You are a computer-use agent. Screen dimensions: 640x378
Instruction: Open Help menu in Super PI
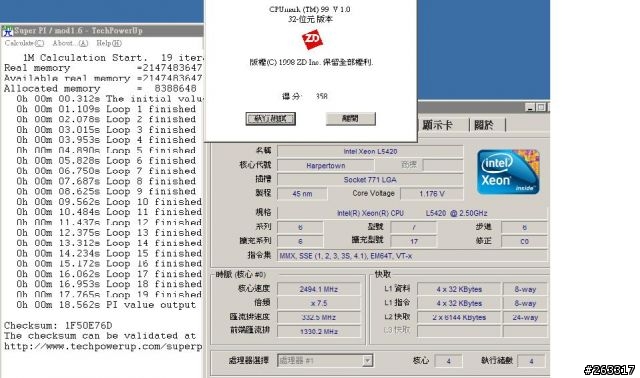109,43
